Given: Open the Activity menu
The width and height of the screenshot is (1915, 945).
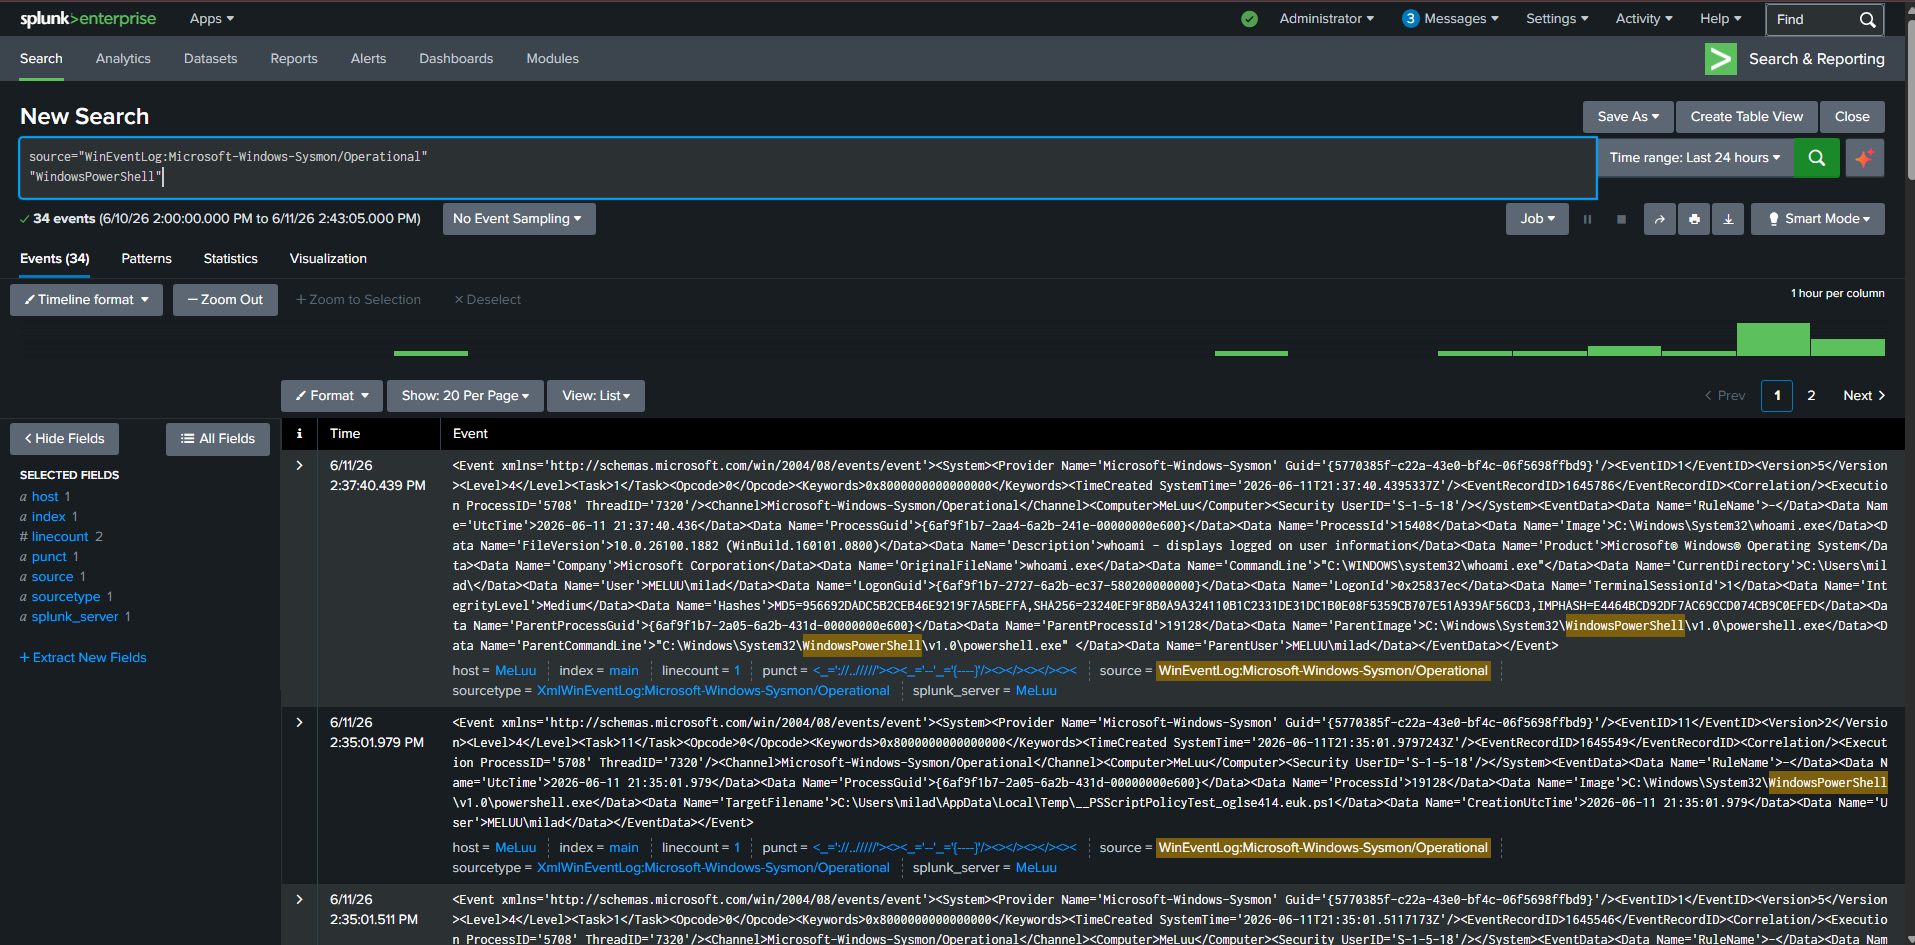Looking at the screenshot, I should tap(1644, 19).
